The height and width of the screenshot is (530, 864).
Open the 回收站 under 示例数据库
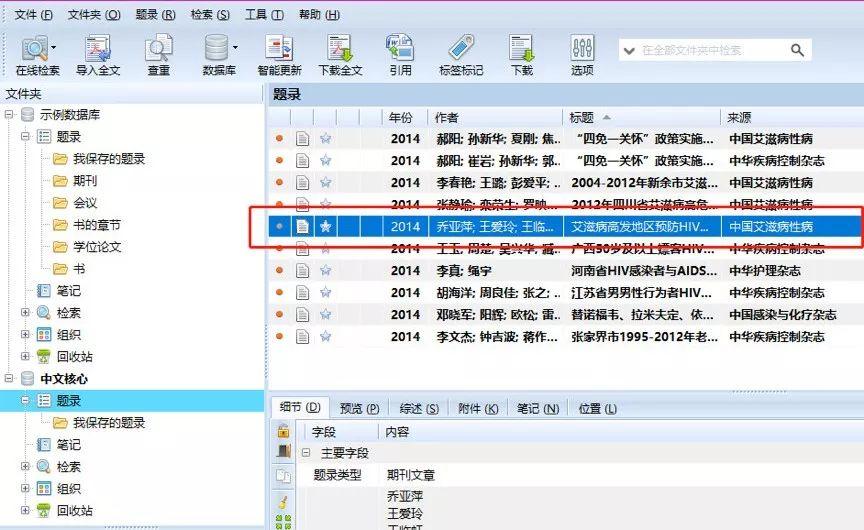coord(74,356)
